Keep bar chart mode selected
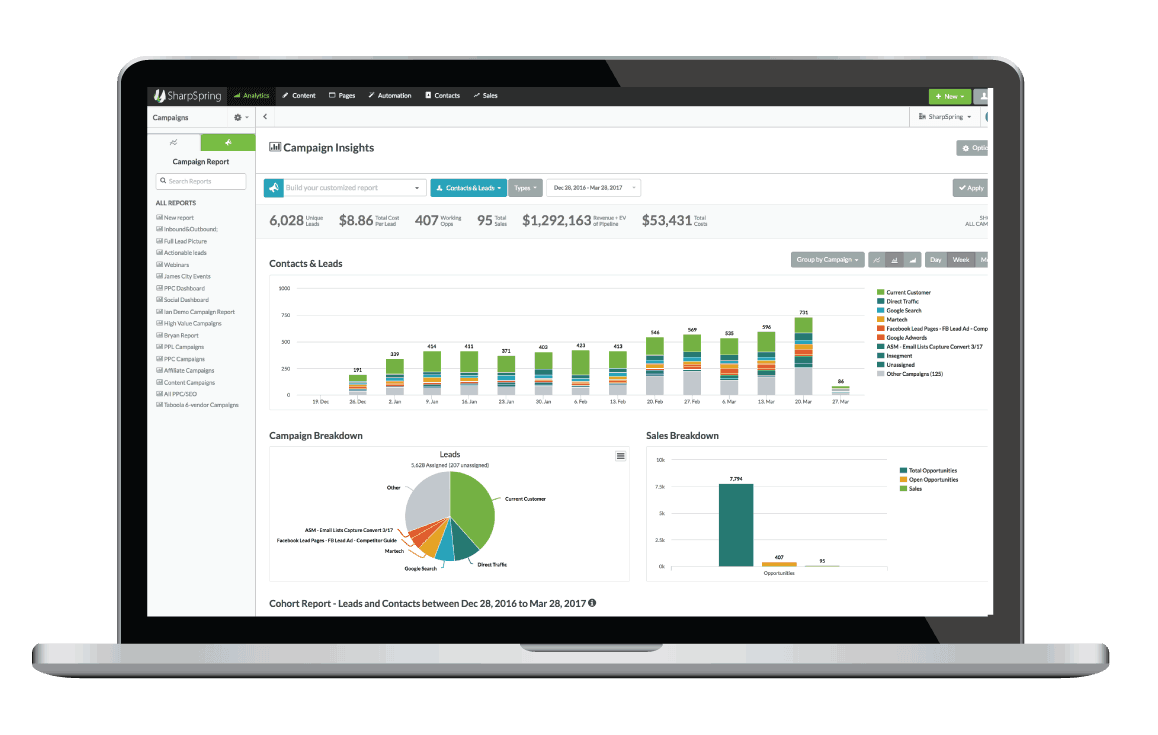1158x735 pixels. (894, 259)
